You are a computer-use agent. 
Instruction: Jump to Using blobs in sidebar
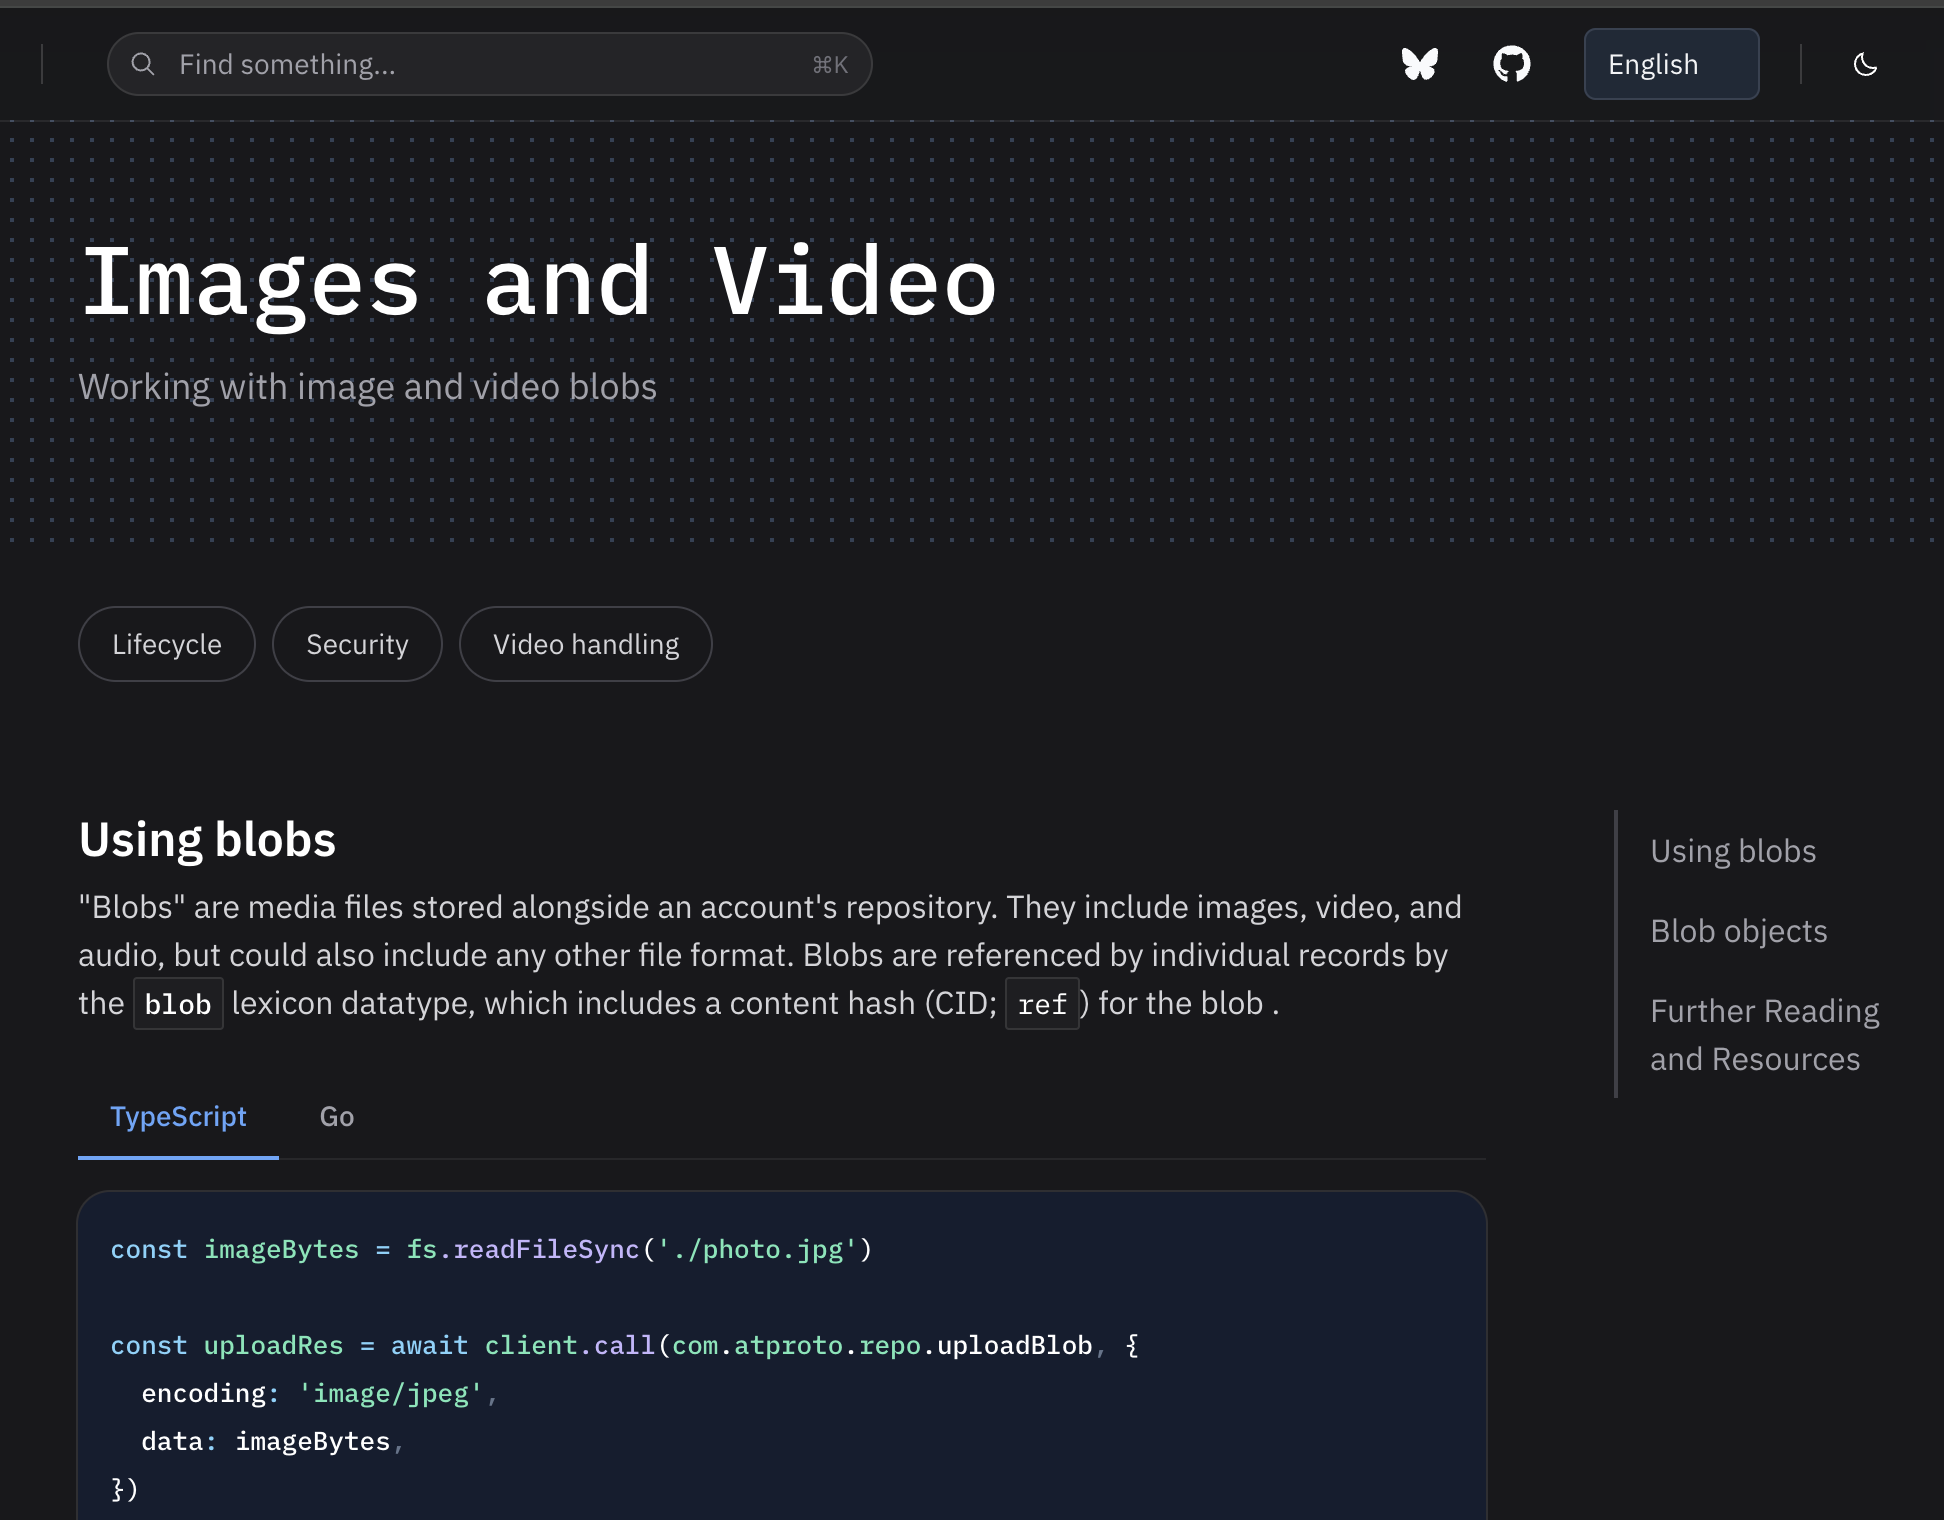click(1733, 851)
